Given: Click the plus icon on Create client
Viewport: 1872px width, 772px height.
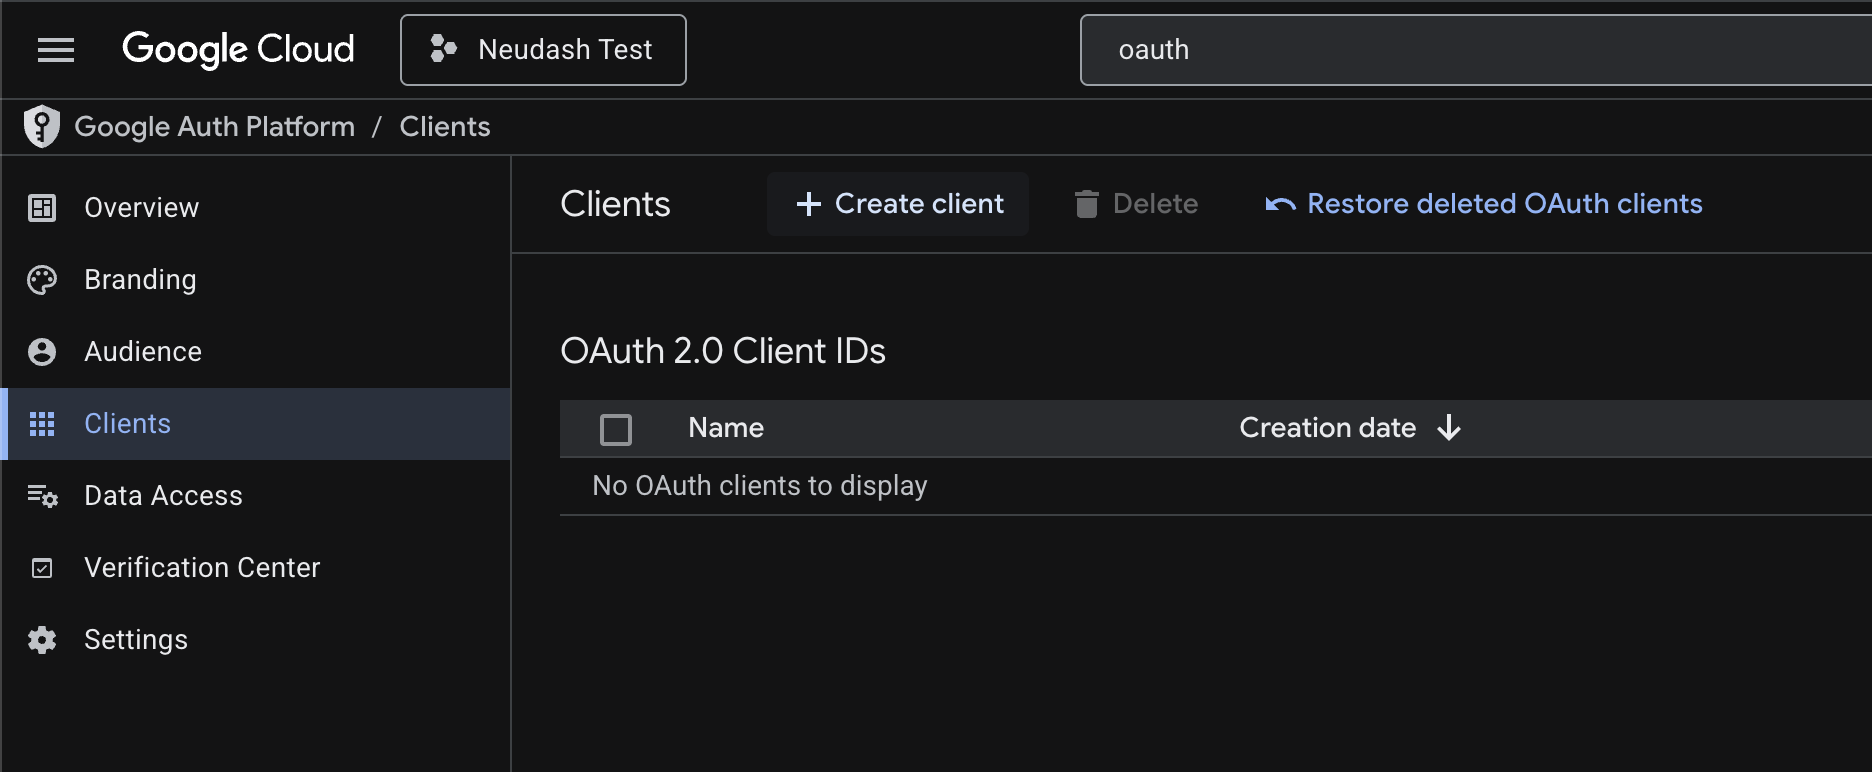Looking at the screenshot, I should pyautogui.click(x=809, y=204).
